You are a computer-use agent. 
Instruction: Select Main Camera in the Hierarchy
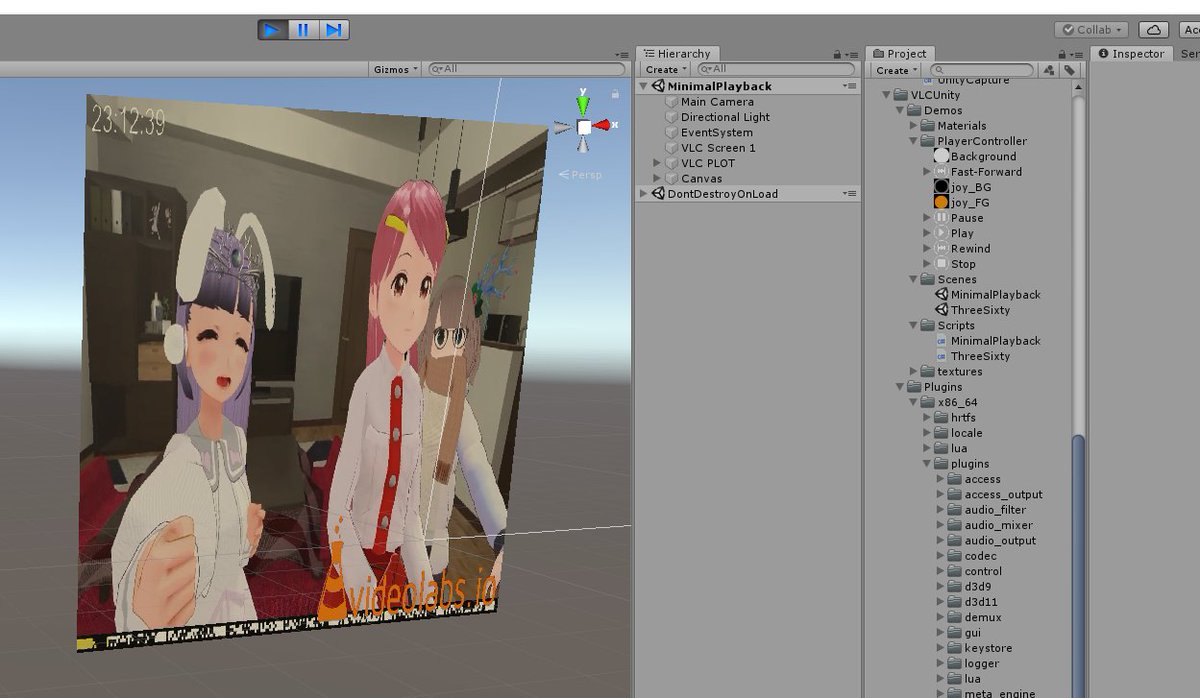pyautogui.click(x=717, y=102)
